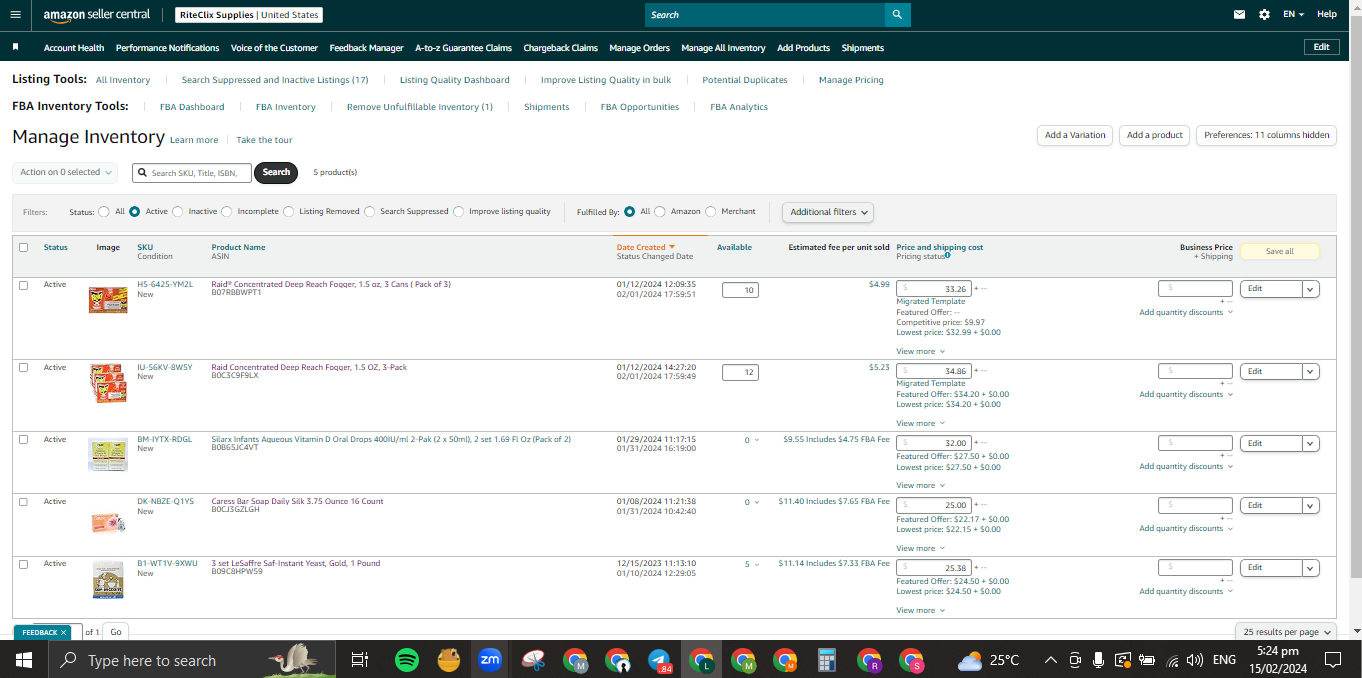
Task: Click the Take the tour link
Action: (x=264, y=140)
